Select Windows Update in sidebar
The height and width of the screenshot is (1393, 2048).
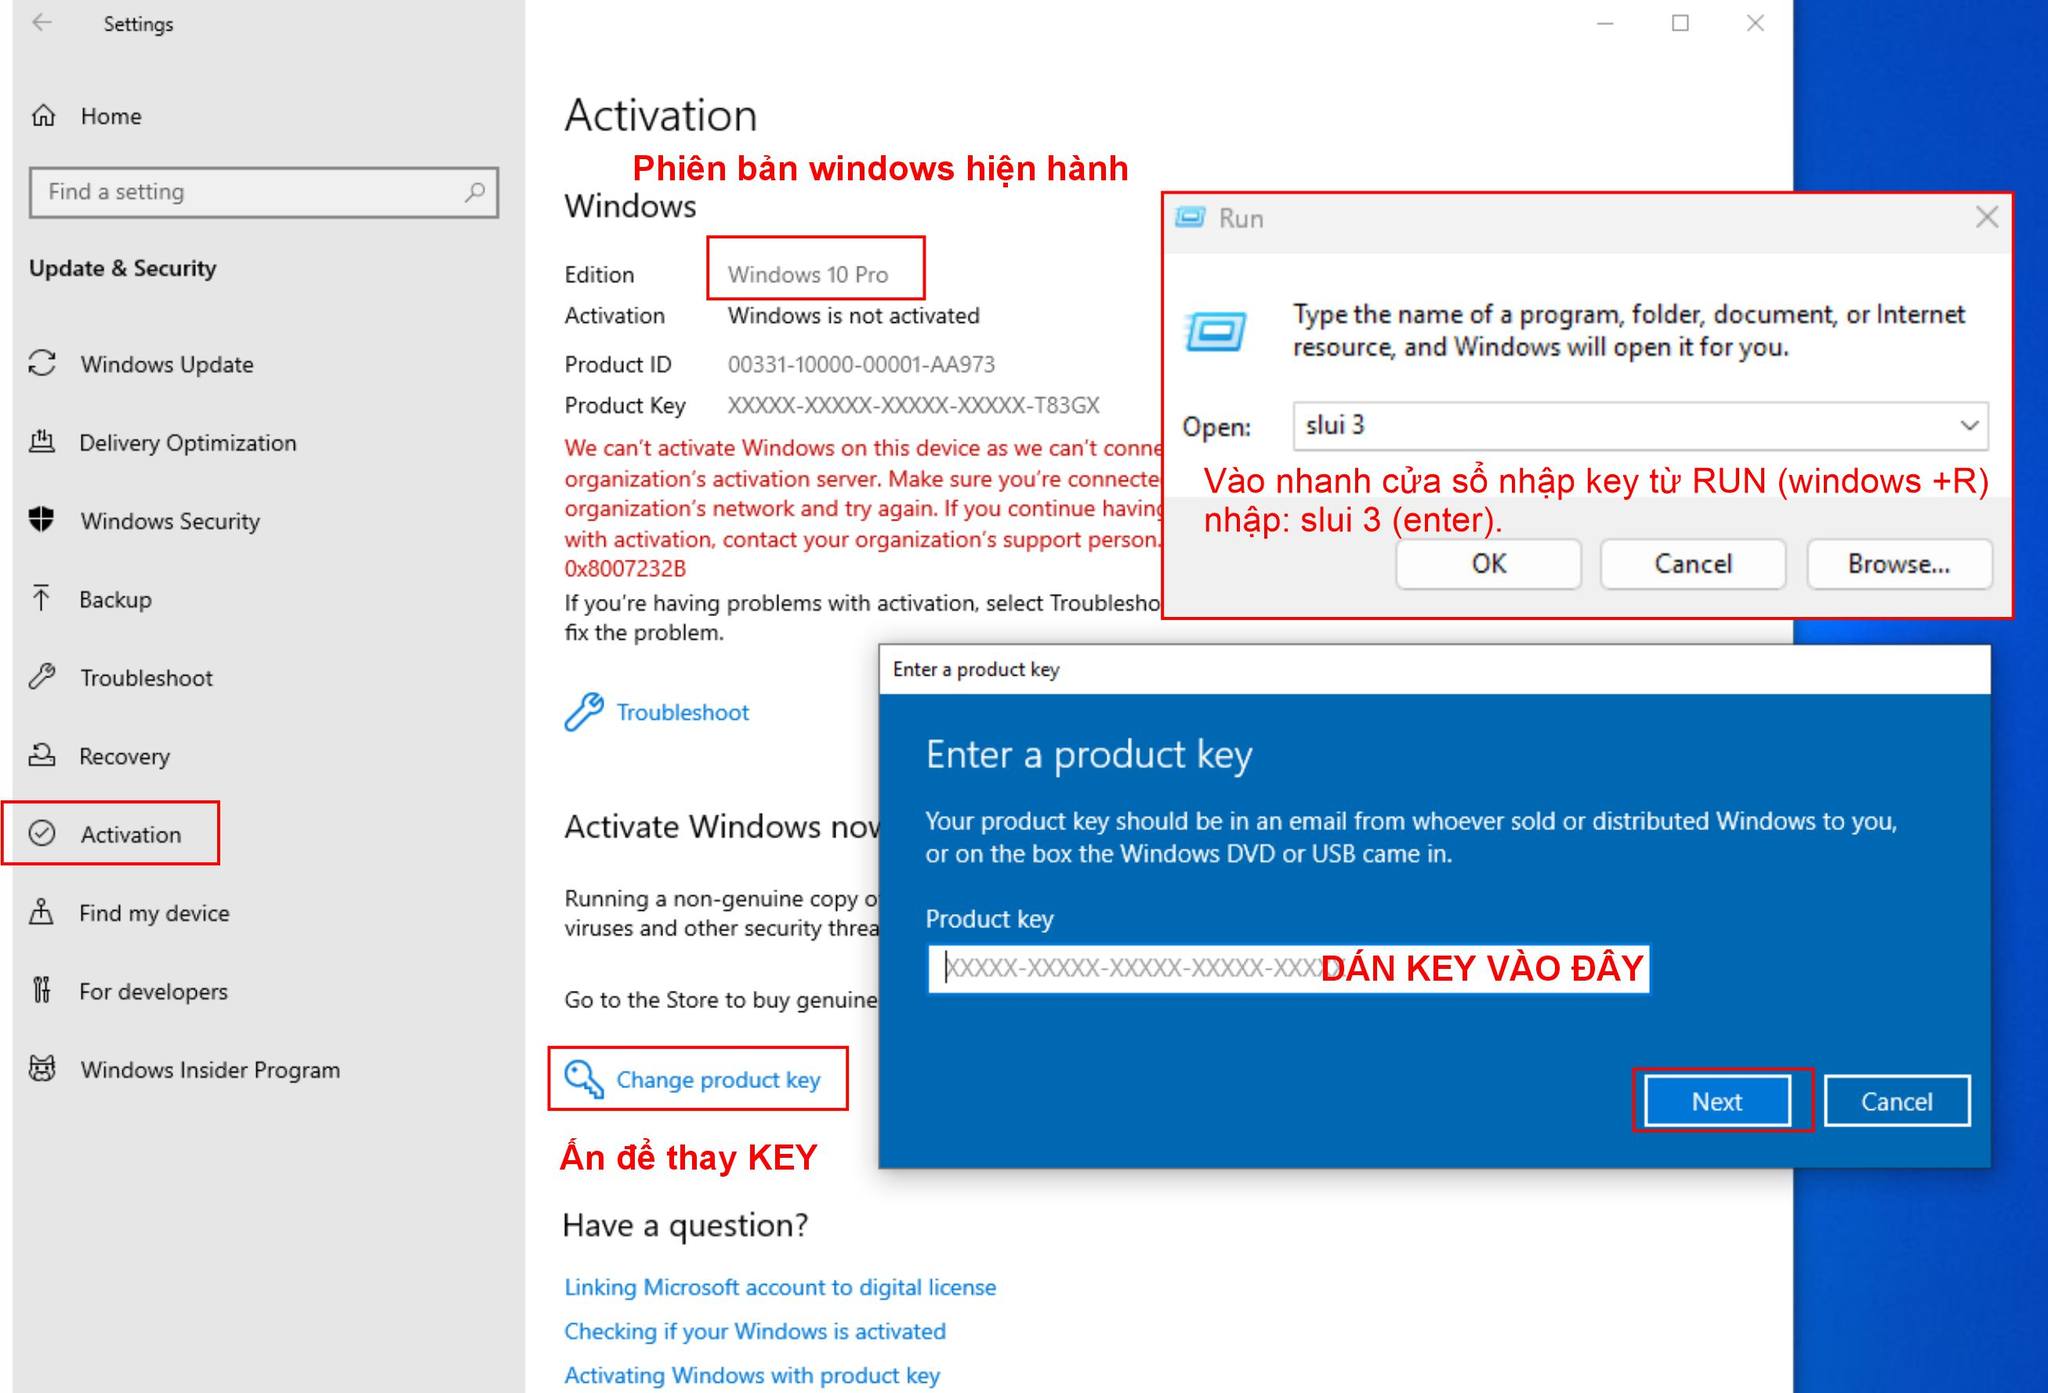[x=167, y=364]
